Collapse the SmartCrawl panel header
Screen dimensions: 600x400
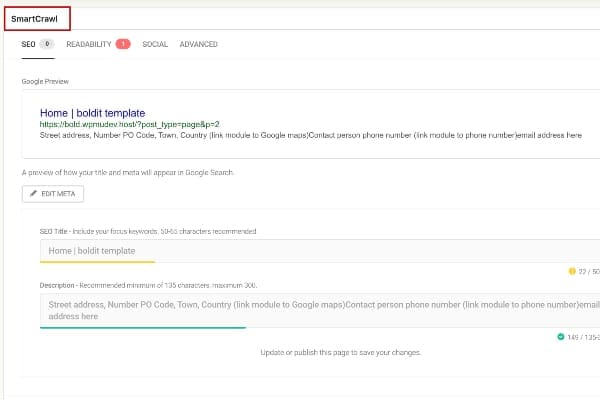coord(35,19)
